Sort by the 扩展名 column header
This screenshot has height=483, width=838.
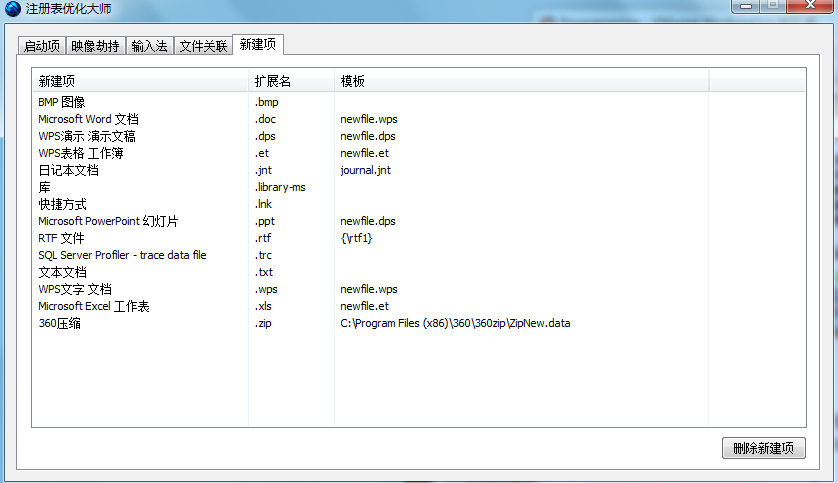[291, 81]
